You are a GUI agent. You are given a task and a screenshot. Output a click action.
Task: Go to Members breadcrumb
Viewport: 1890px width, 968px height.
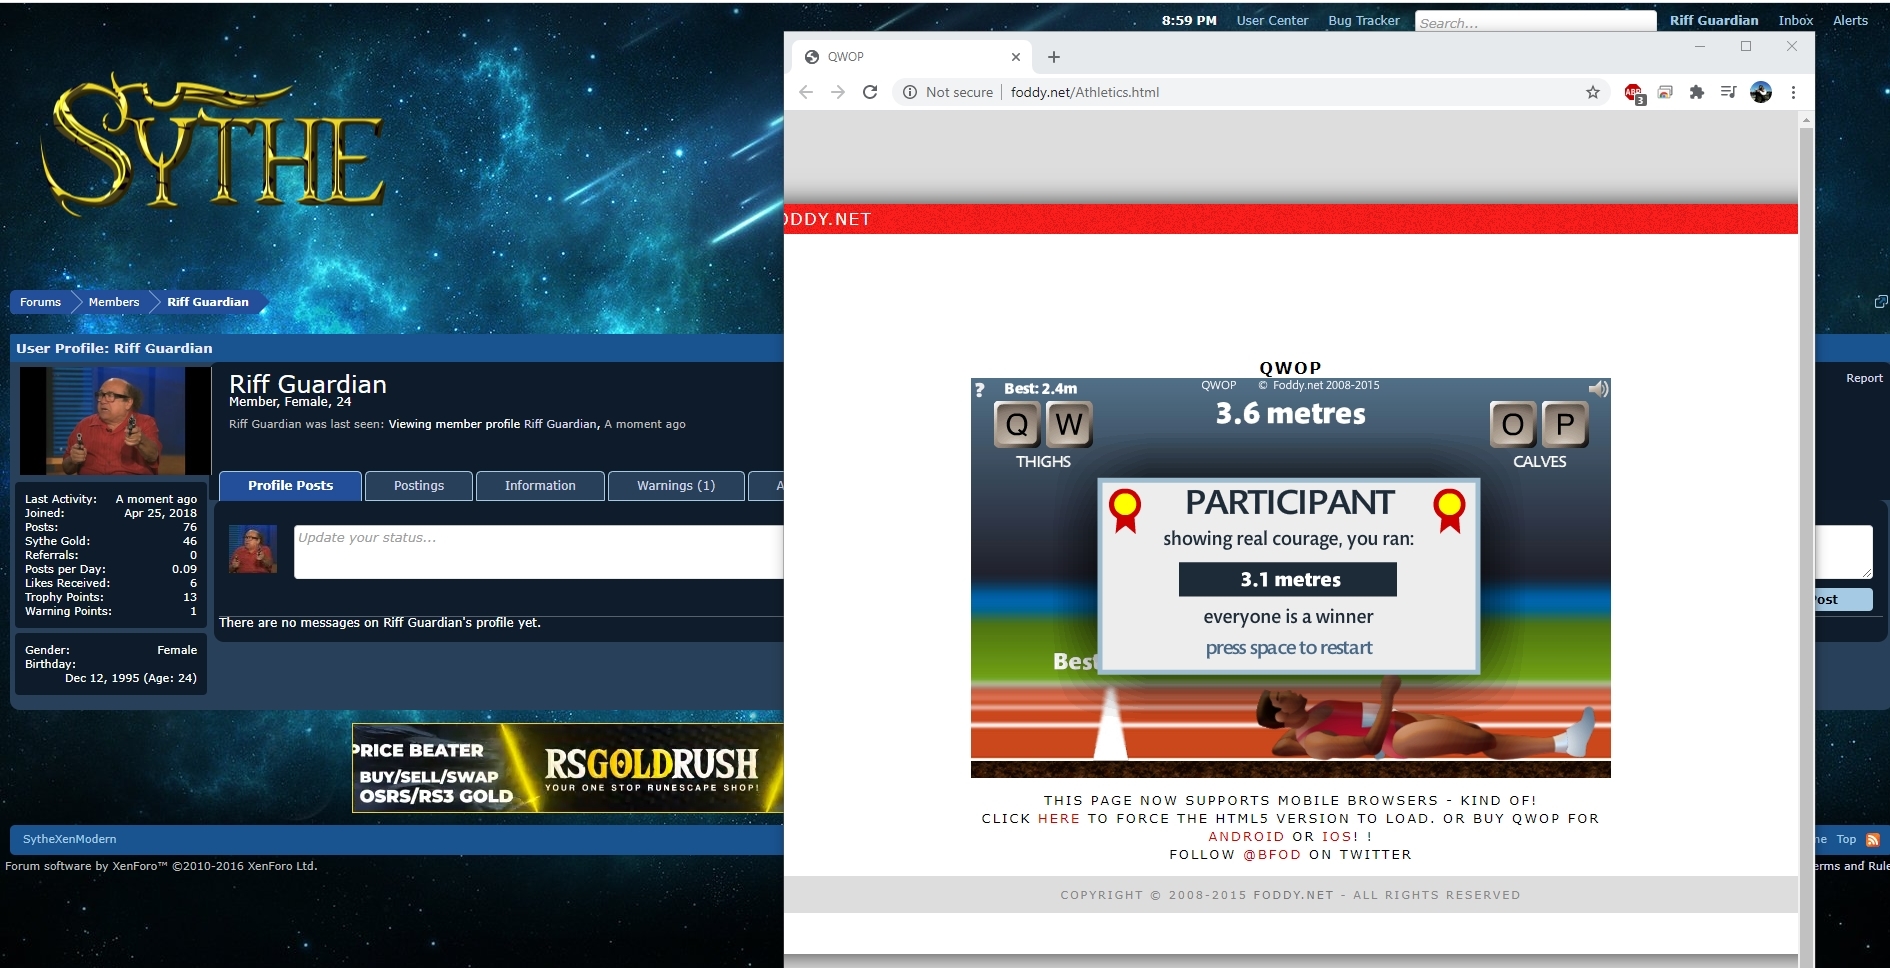[x=114, y=302]
